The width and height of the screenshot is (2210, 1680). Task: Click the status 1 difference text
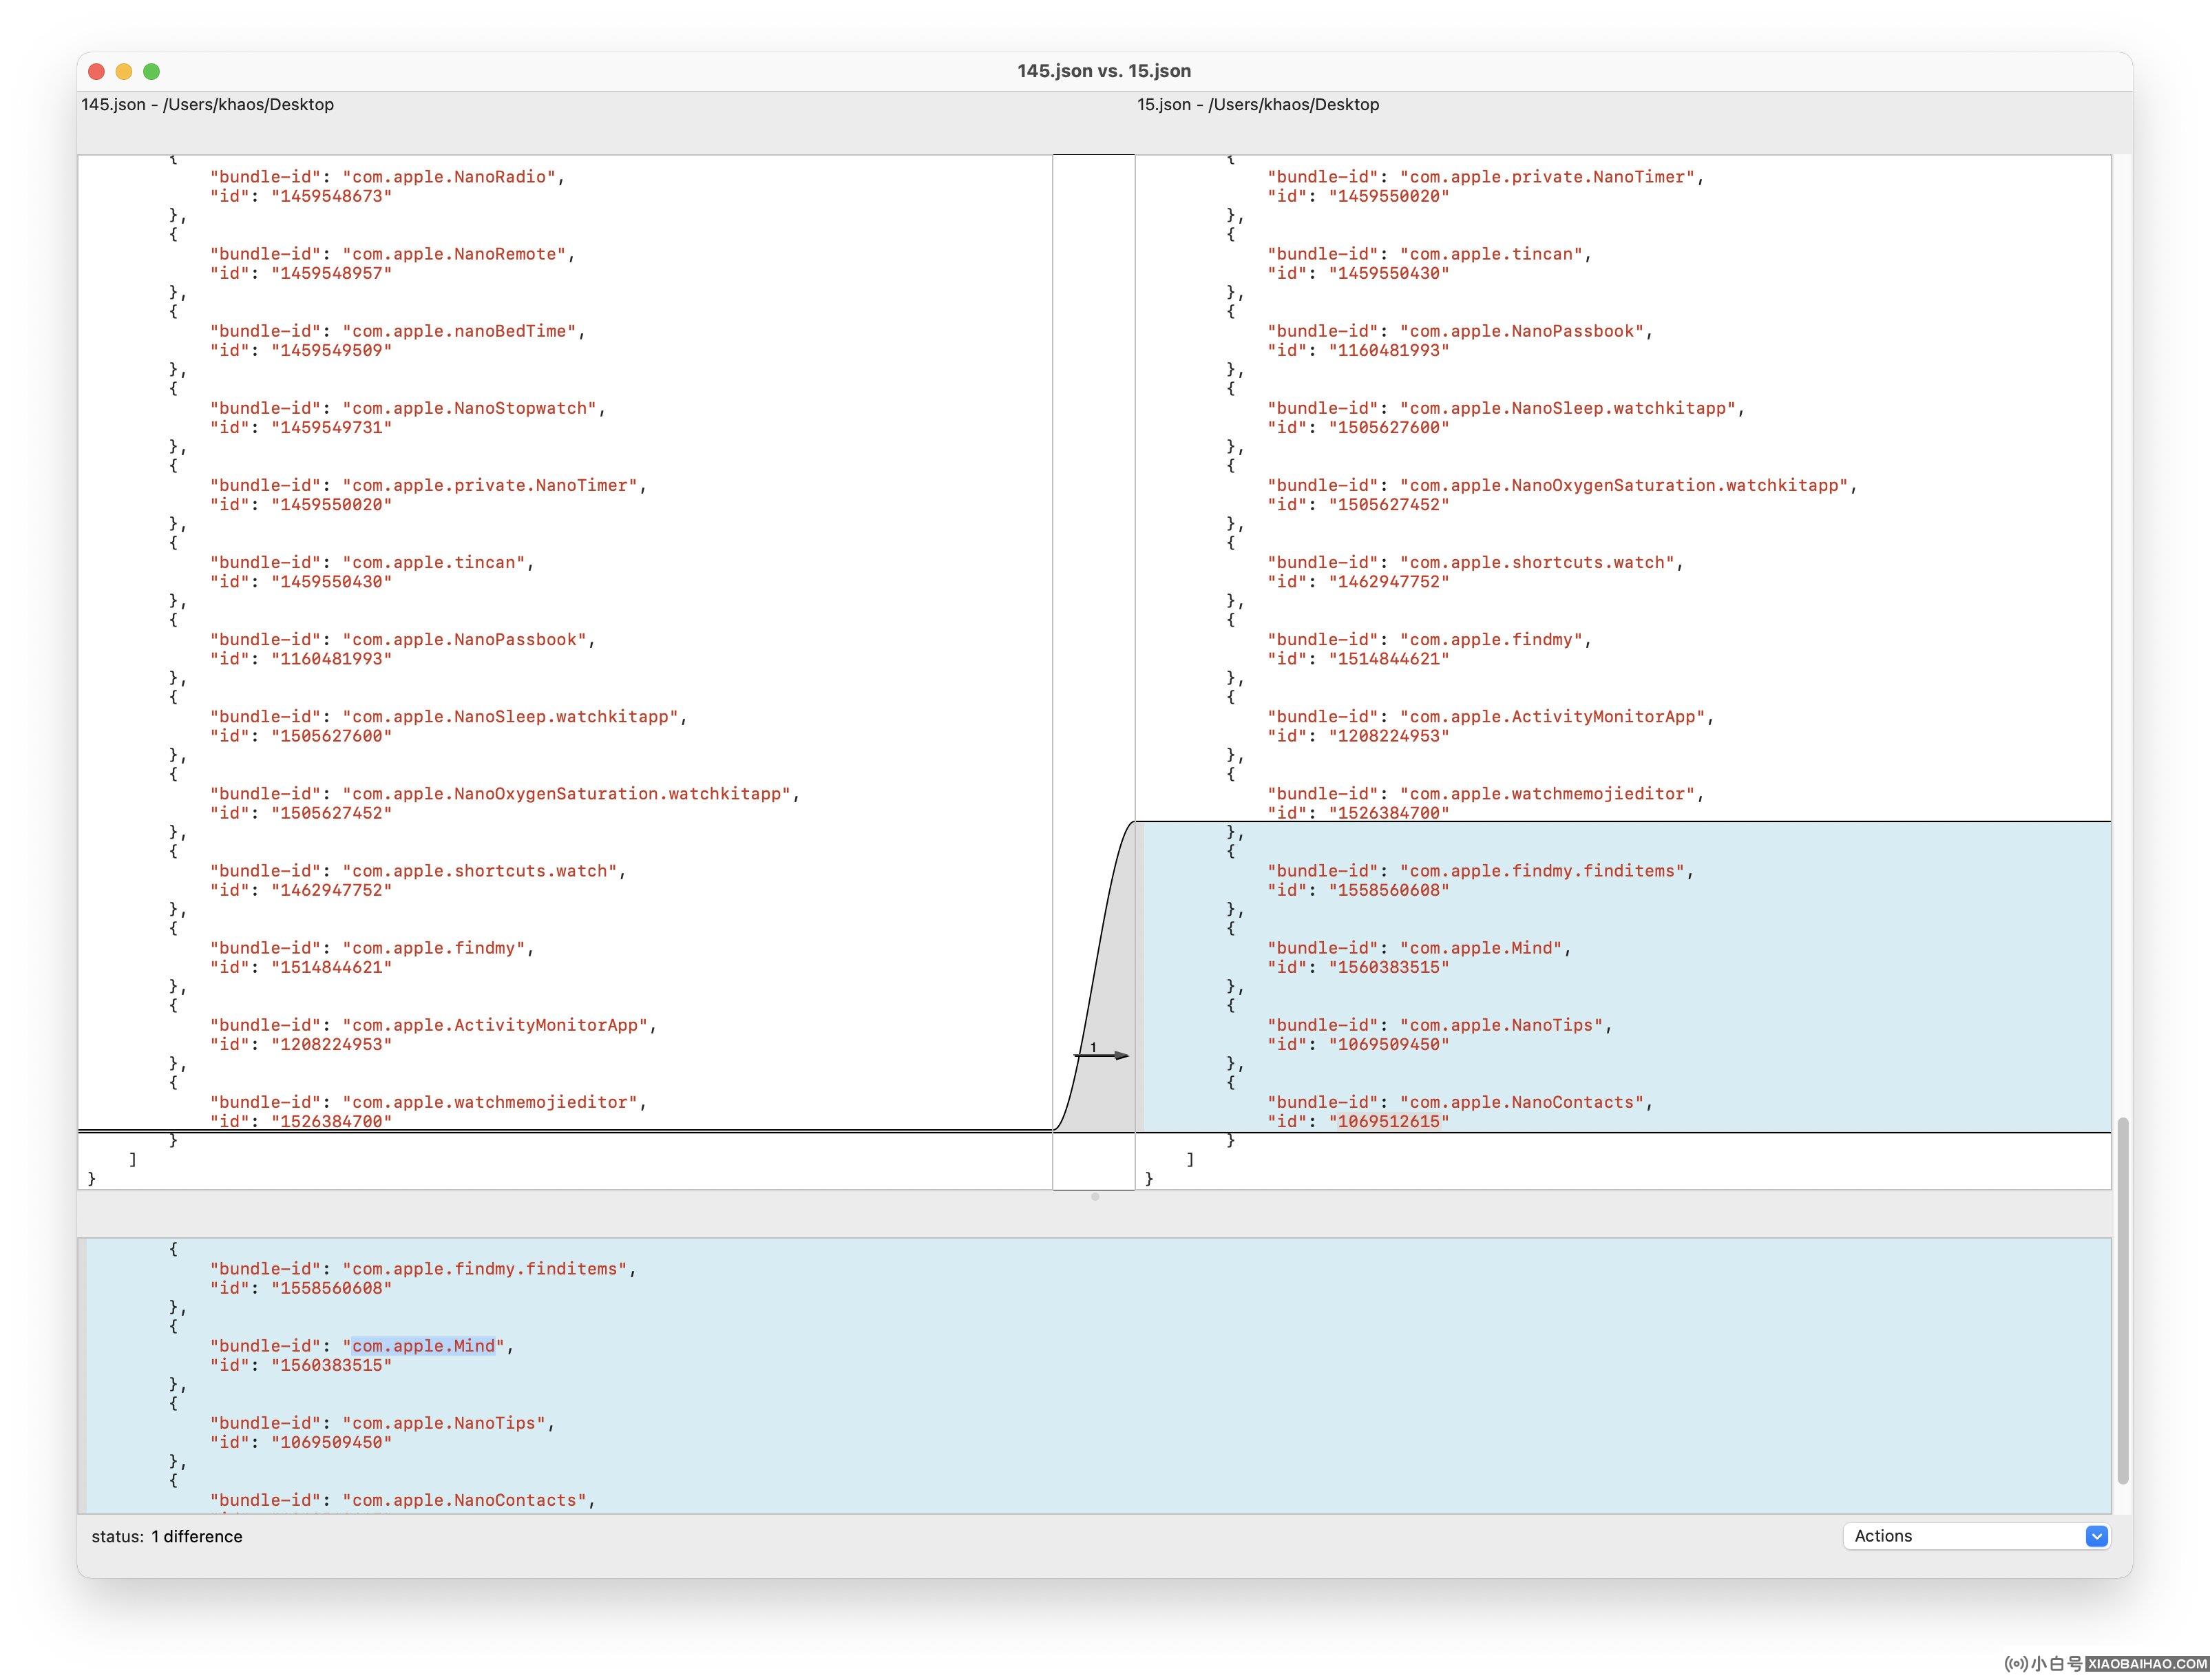tap(167, 1536)
